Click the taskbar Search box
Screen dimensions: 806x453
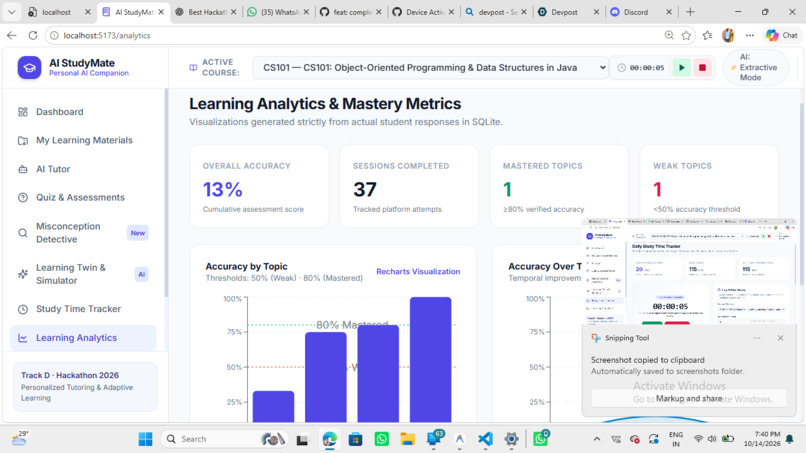(224, 439)
